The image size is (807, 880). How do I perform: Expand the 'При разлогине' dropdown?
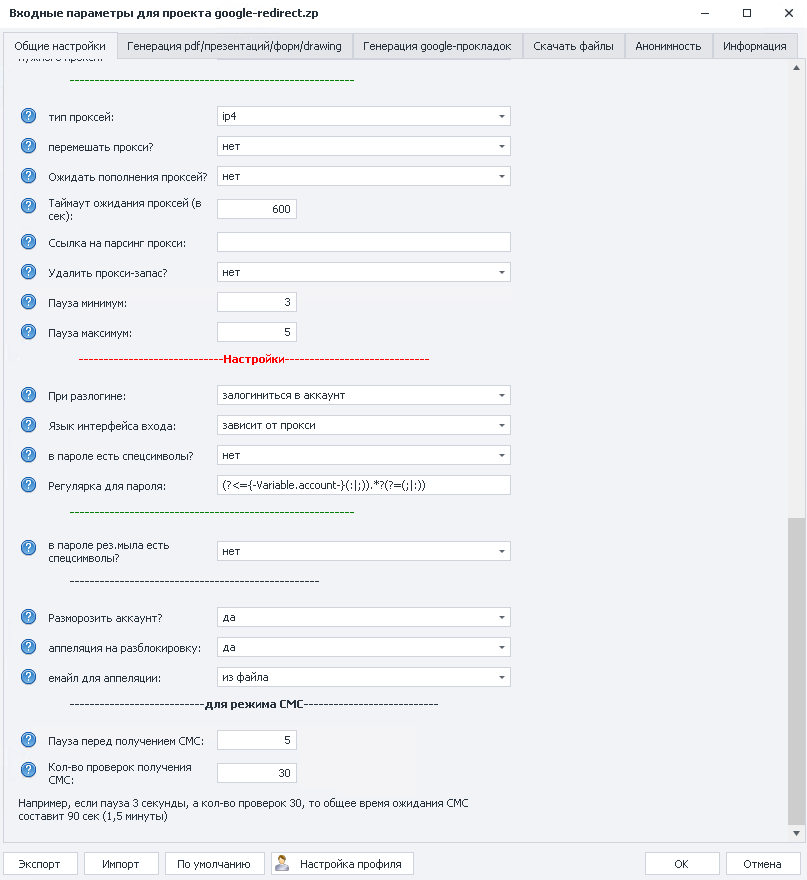click(x=364, y=395)
